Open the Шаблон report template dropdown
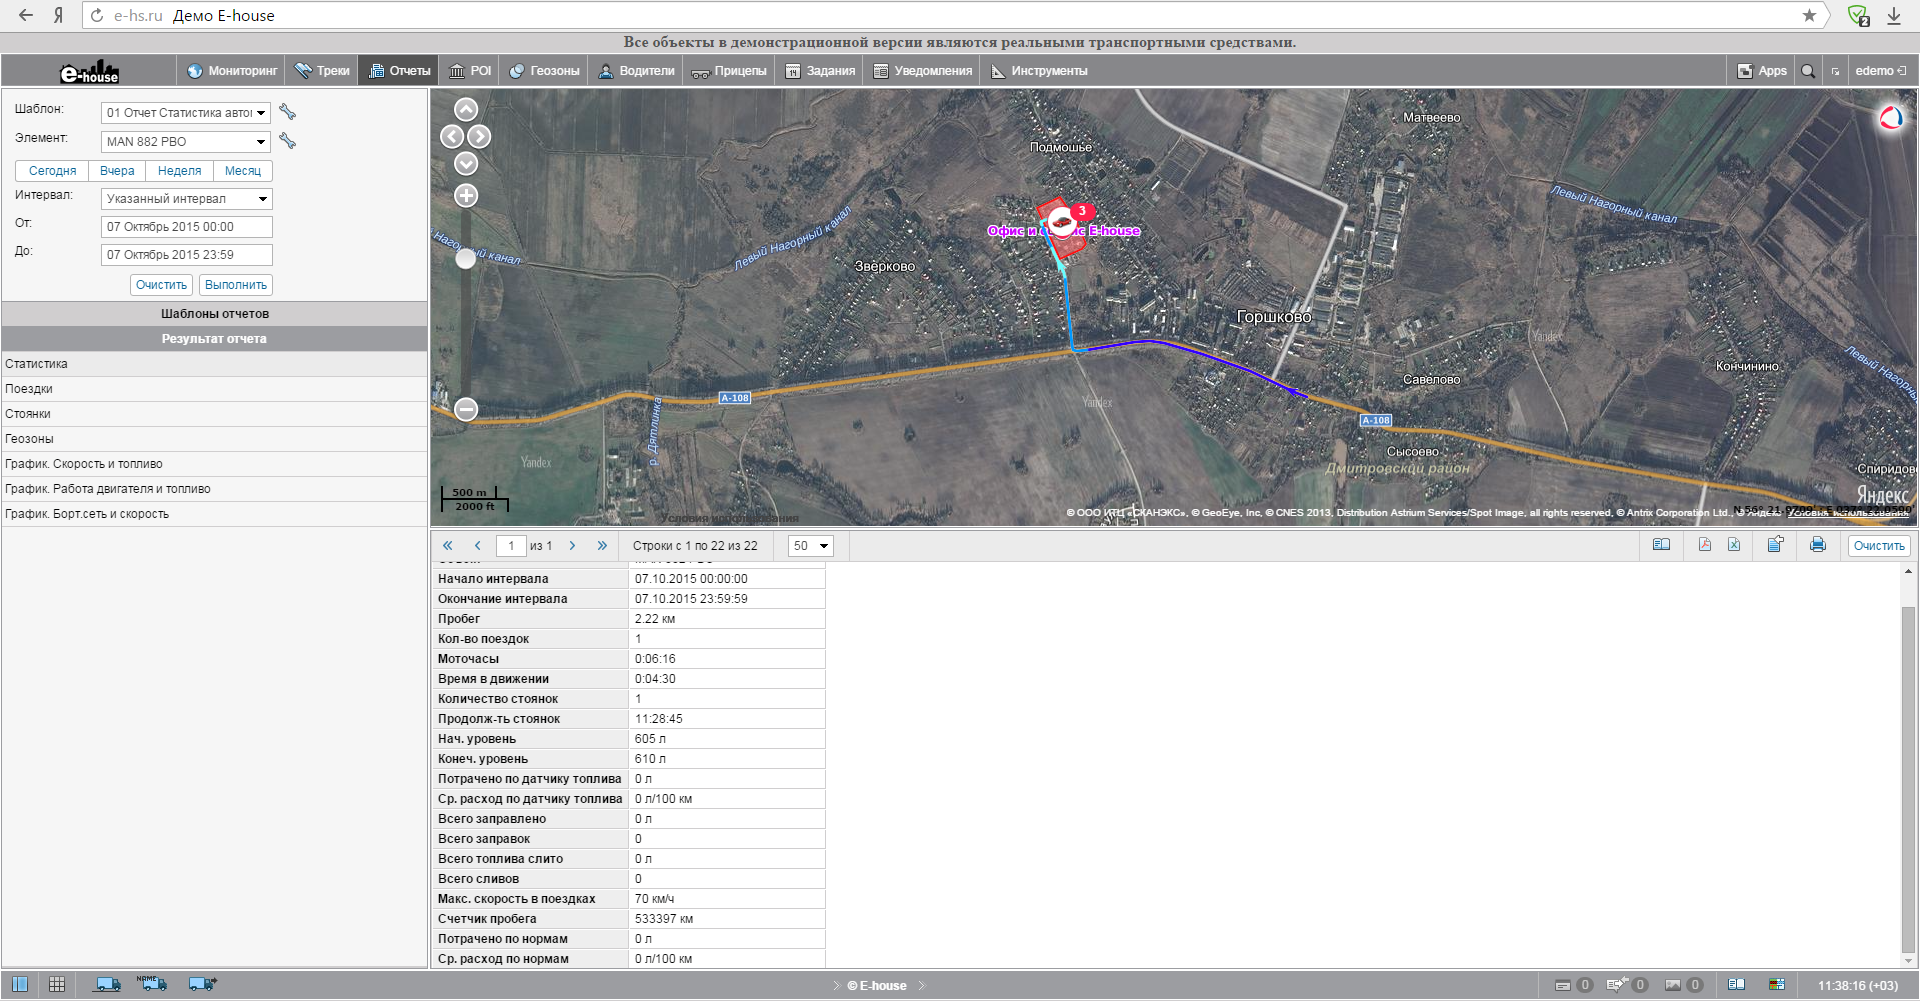The image size is (1920, 1001). pyautogui.click(x=186, y=113)
